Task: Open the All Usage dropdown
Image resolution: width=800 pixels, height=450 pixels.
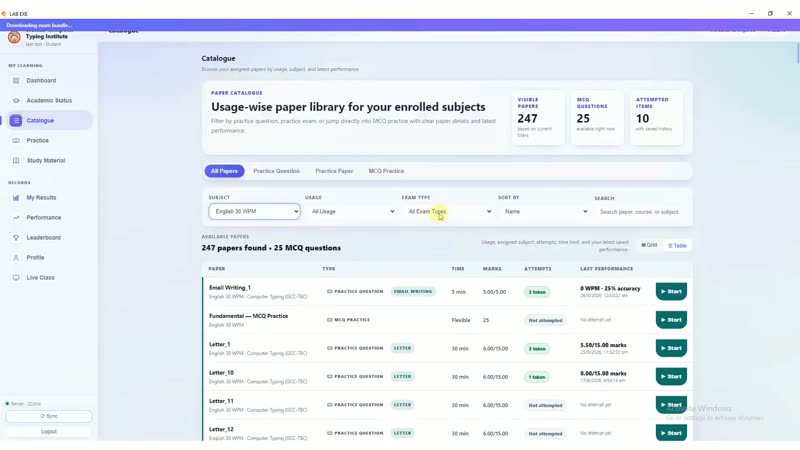Action: pos(352,211)
